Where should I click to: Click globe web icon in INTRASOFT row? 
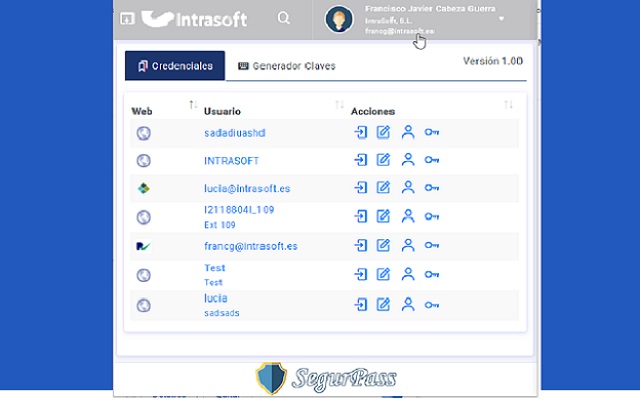point(144,160)
